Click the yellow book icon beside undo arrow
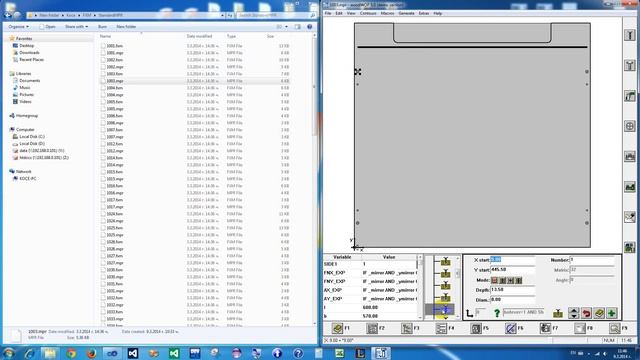The height and width of the screenshot is (360, 640). (x=599, y=313)
